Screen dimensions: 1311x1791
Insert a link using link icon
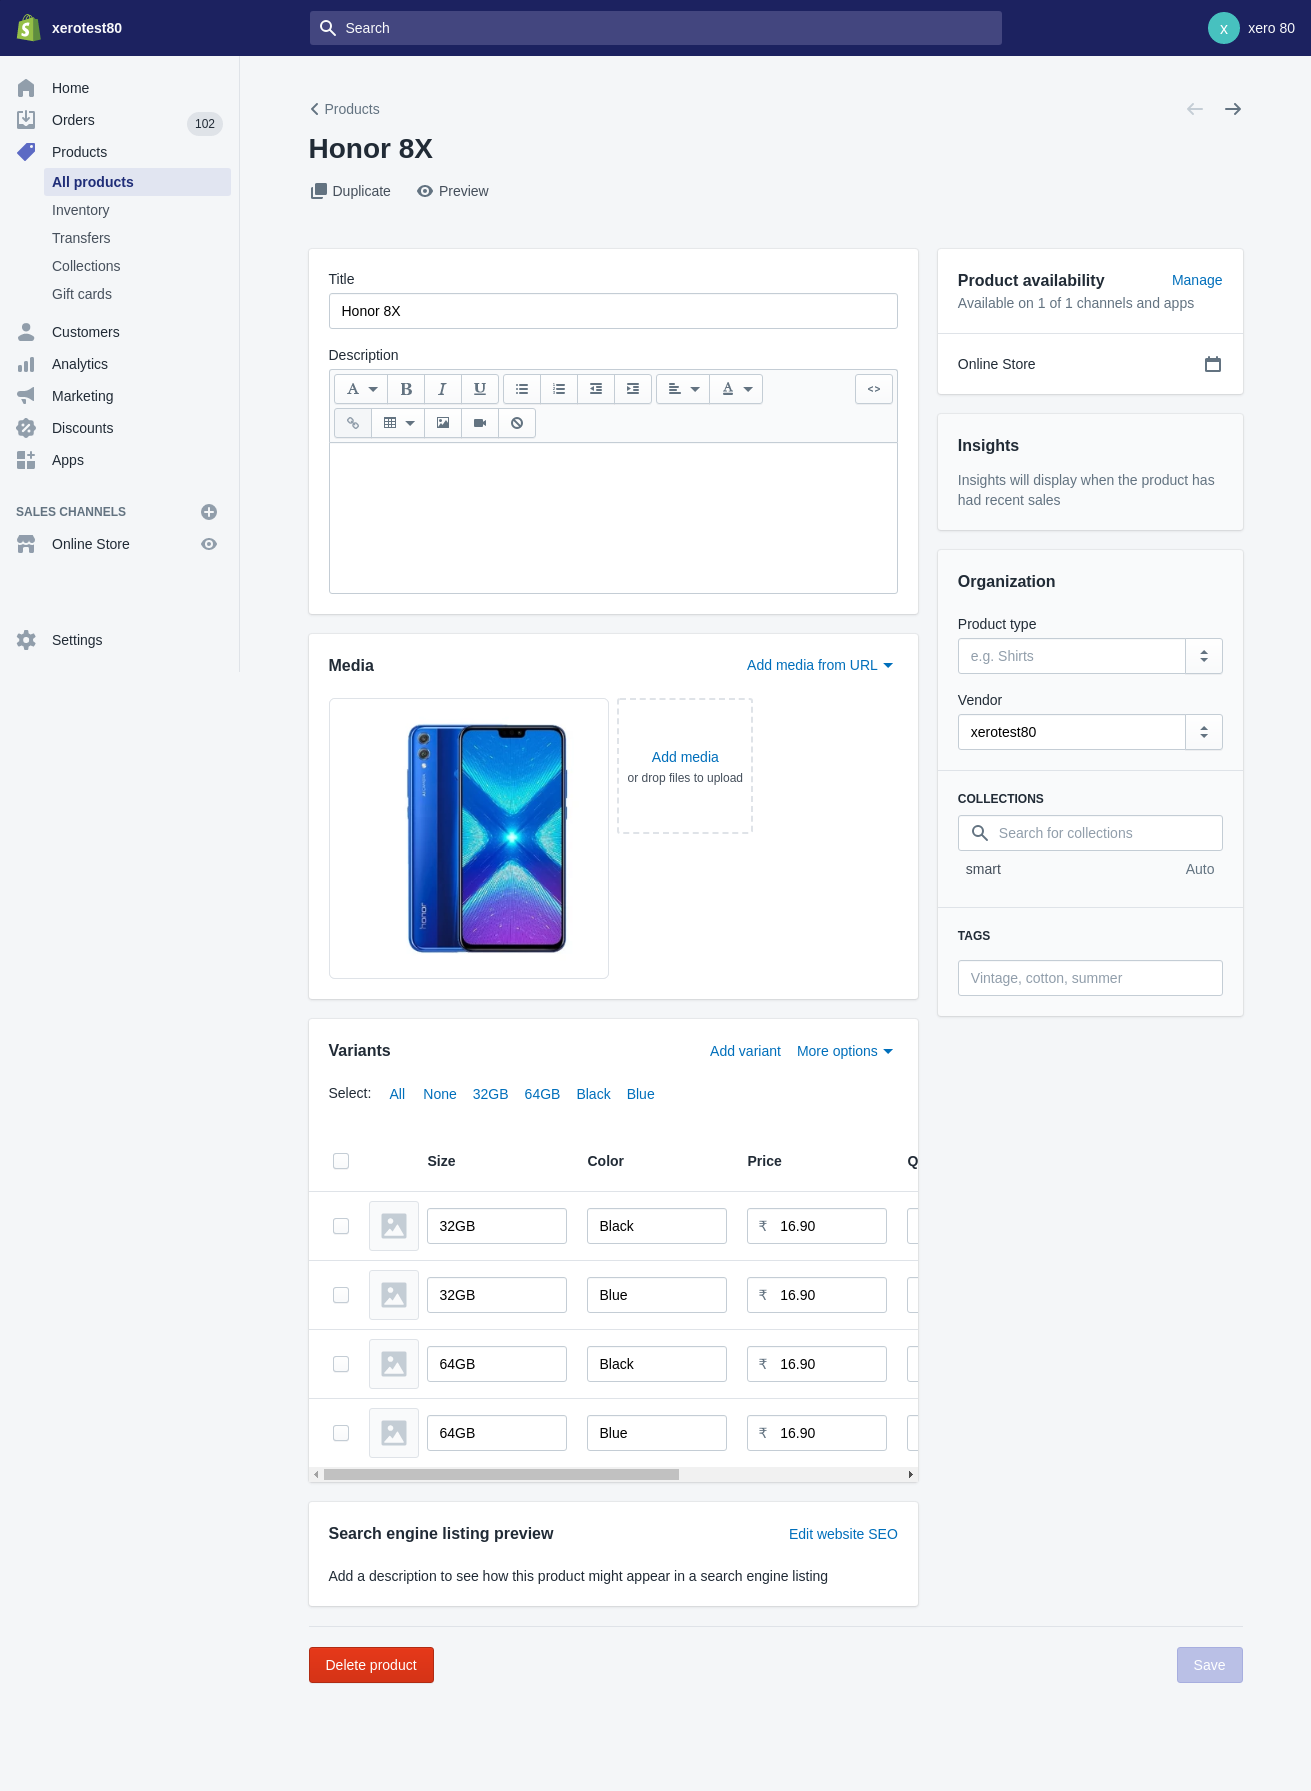click(x=353, y=423)
